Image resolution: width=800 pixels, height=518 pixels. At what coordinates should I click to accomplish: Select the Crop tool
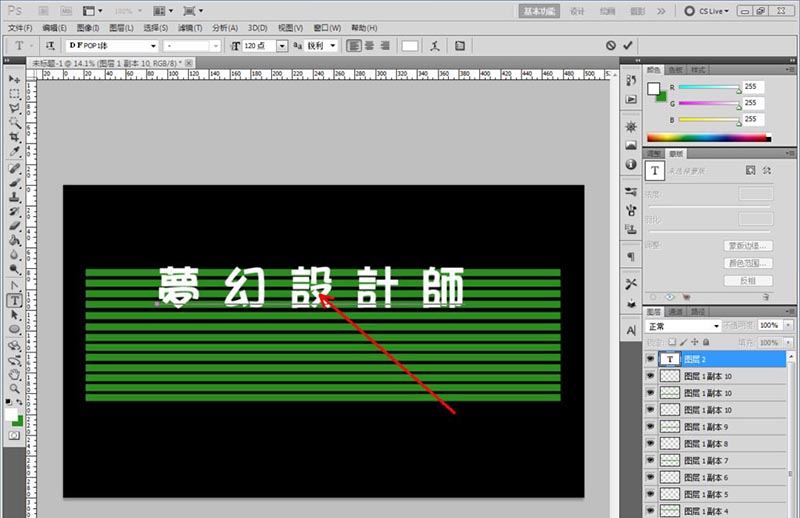pos(14,137)
